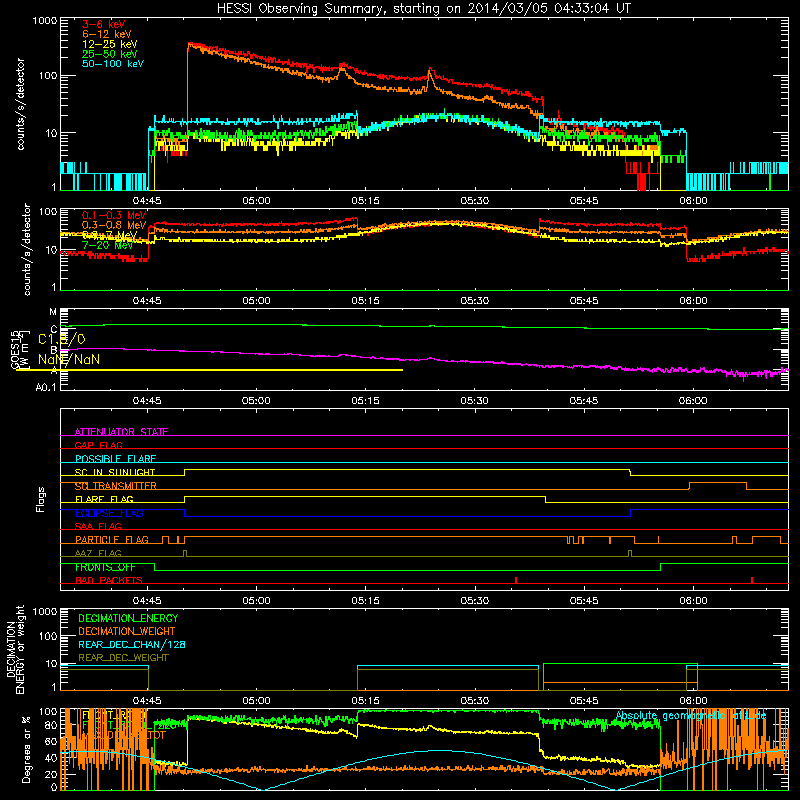Click the green 25-50 keV legend entry
Image resolution: width=800 pixels, height=800 pixels.
coord(110,54)
